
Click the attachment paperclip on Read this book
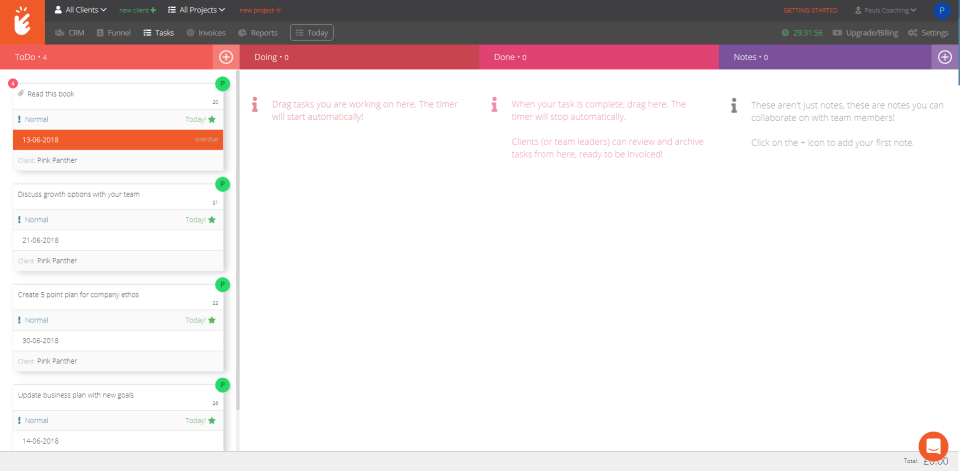pos(21,94)
